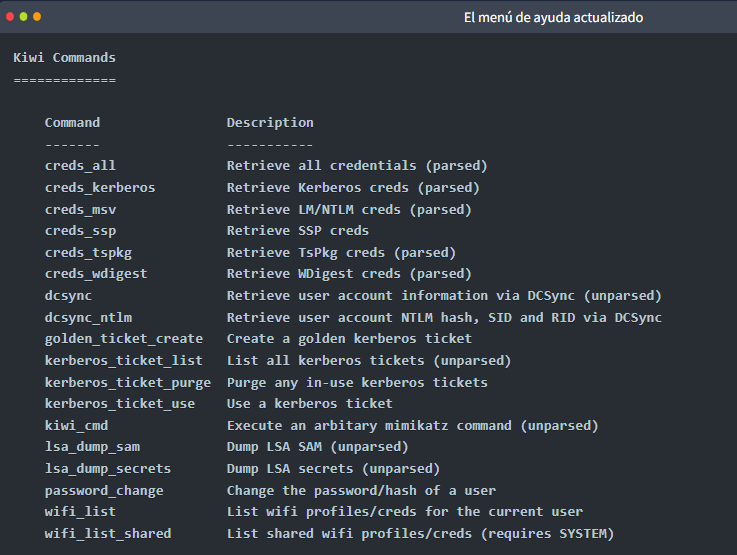The height and width of the screenshot is (555, 737).
Task: Select the kerberos_ticket_purge command
Action: click(127, 383)
